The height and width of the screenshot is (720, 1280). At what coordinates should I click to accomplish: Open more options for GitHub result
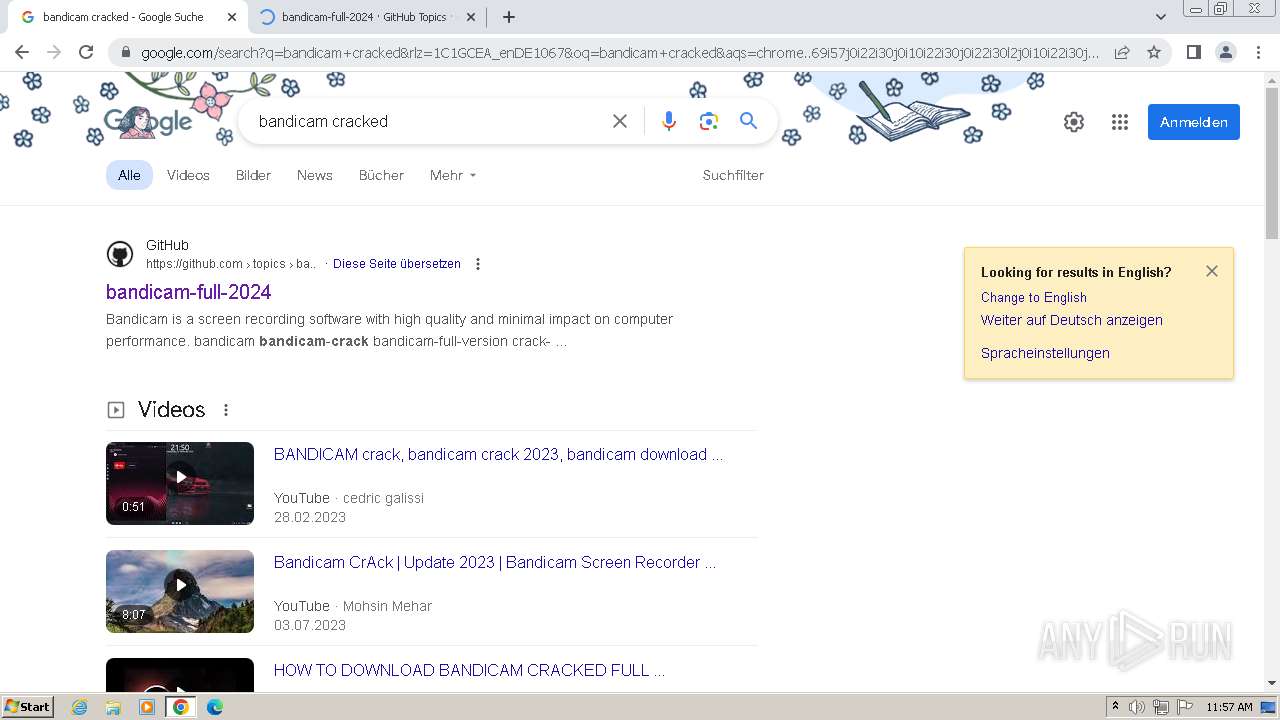(478, 264)
